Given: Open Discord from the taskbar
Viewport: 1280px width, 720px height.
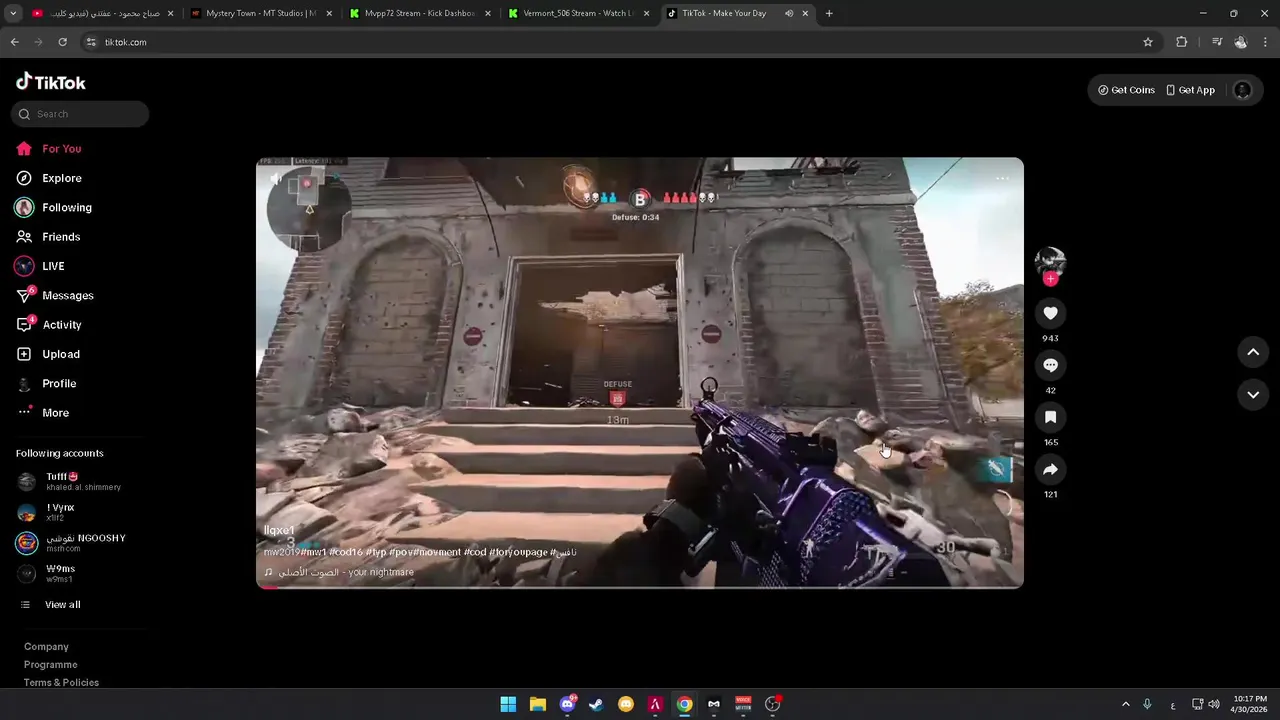Looking at the screenshot, I should [567, 704].
